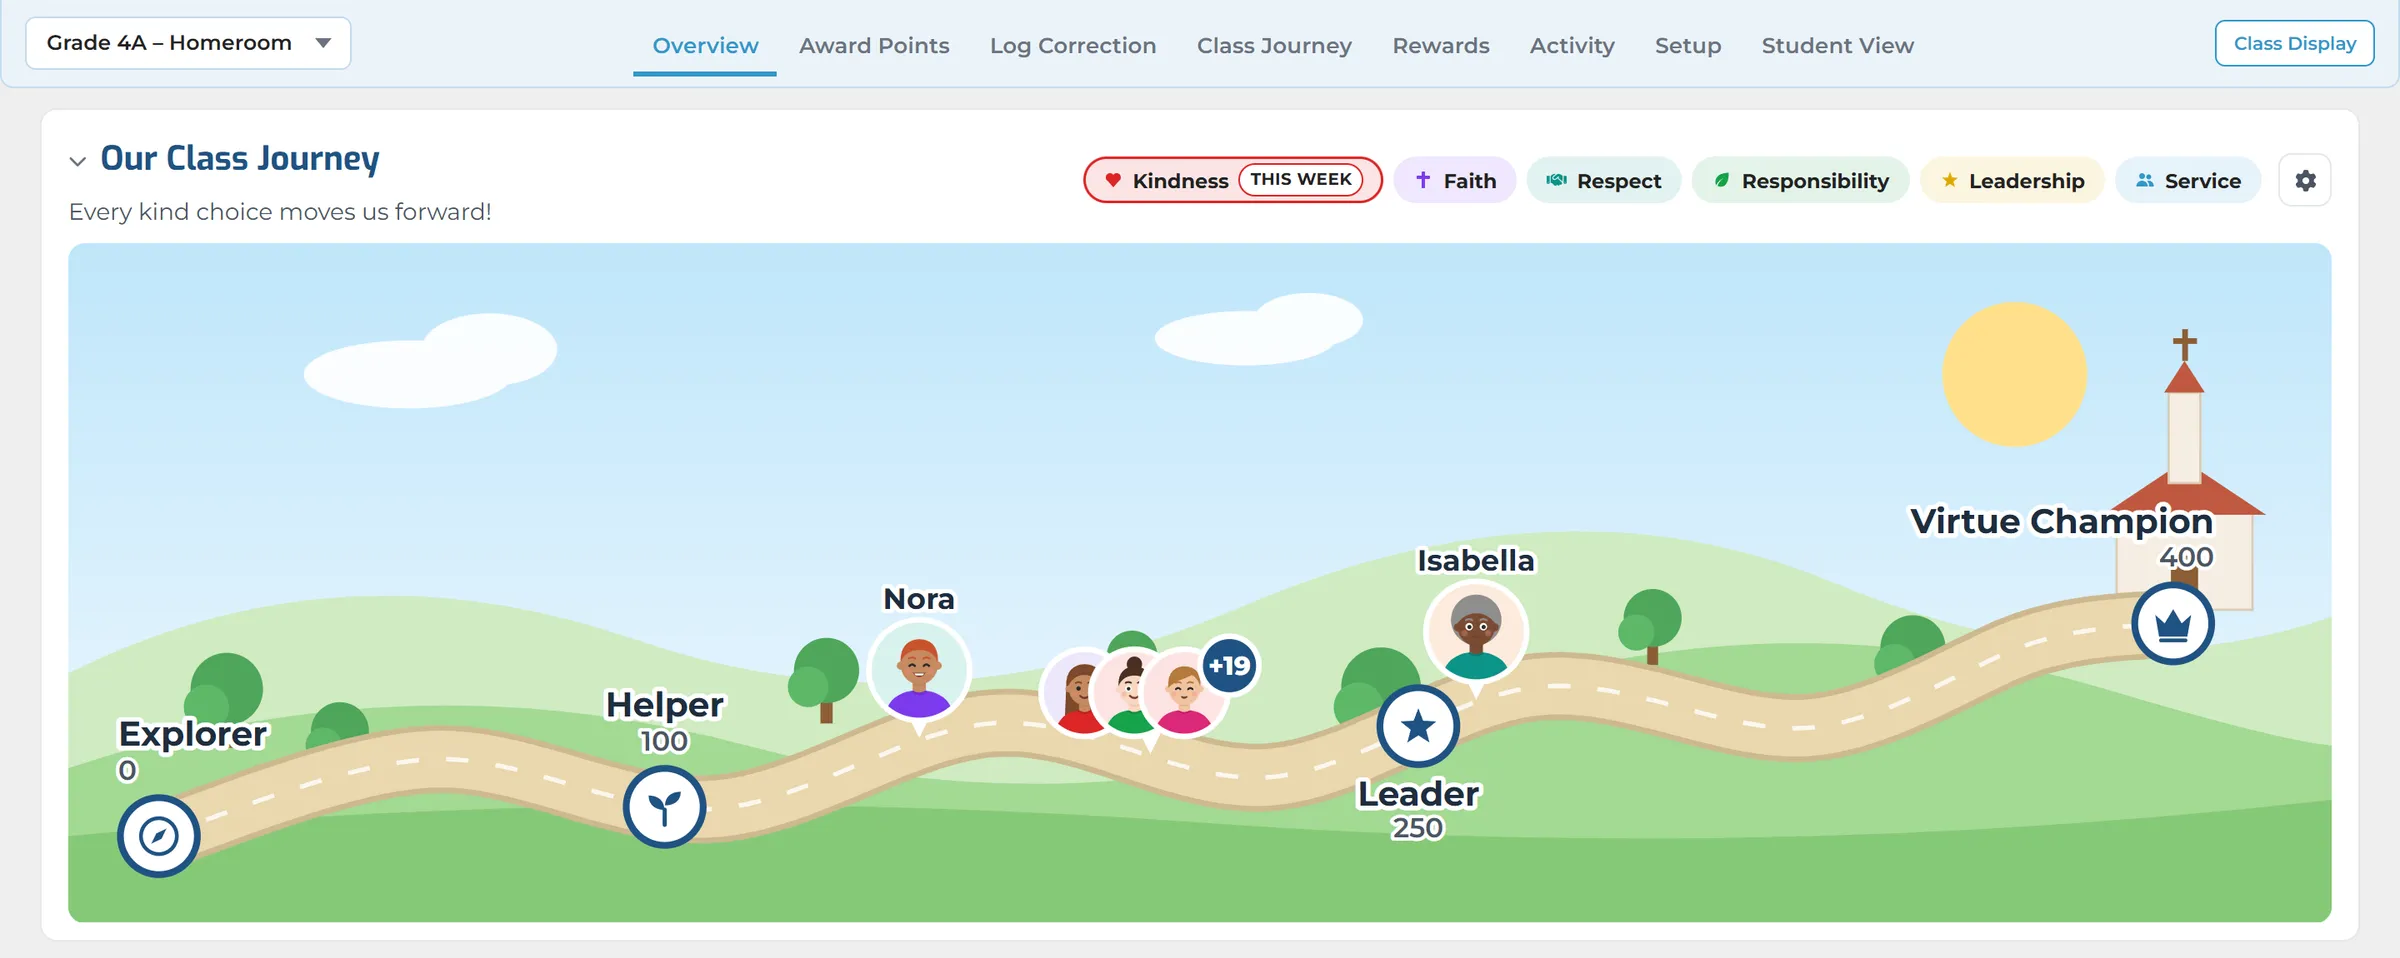Collapse the Our Class Journey section chevron
Viewport: 2400px width, 958px height.
pos(78,161)
